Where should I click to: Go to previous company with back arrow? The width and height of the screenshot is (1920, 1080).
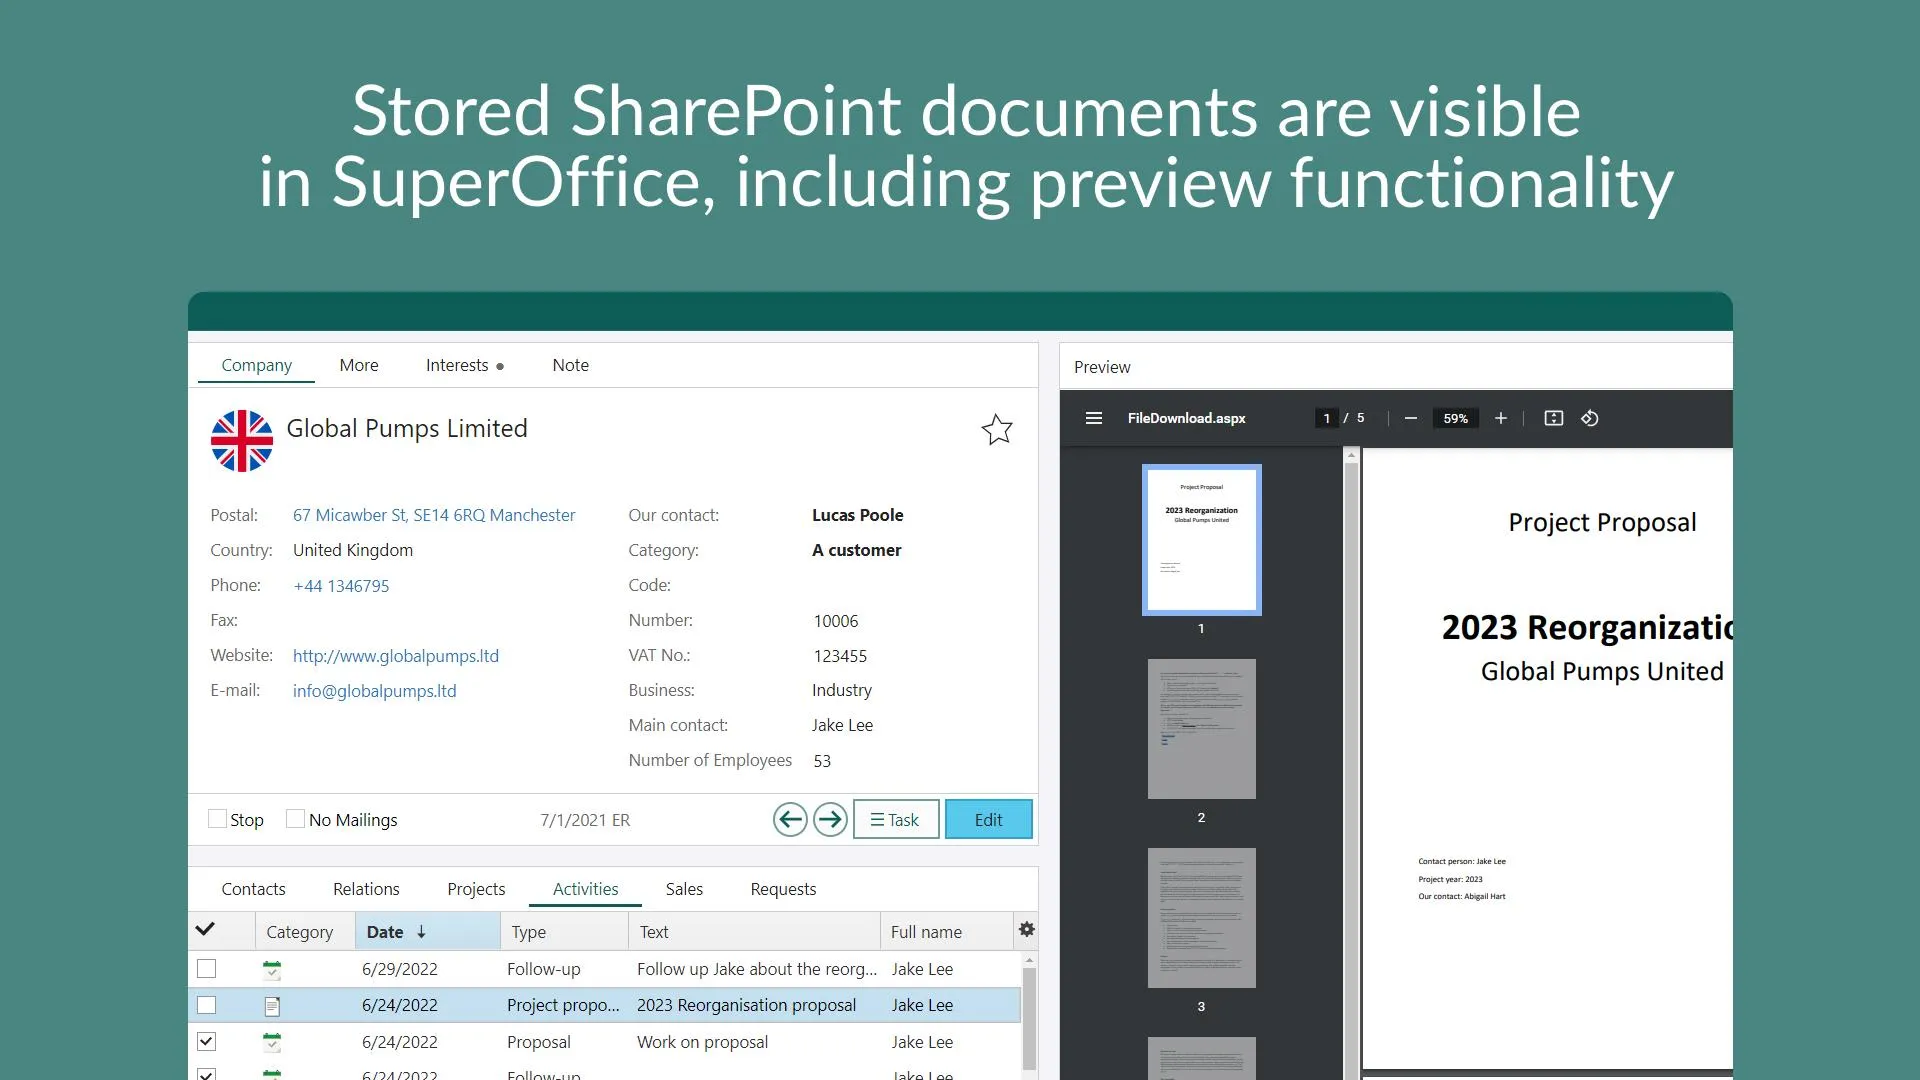(x=790, y=820)
